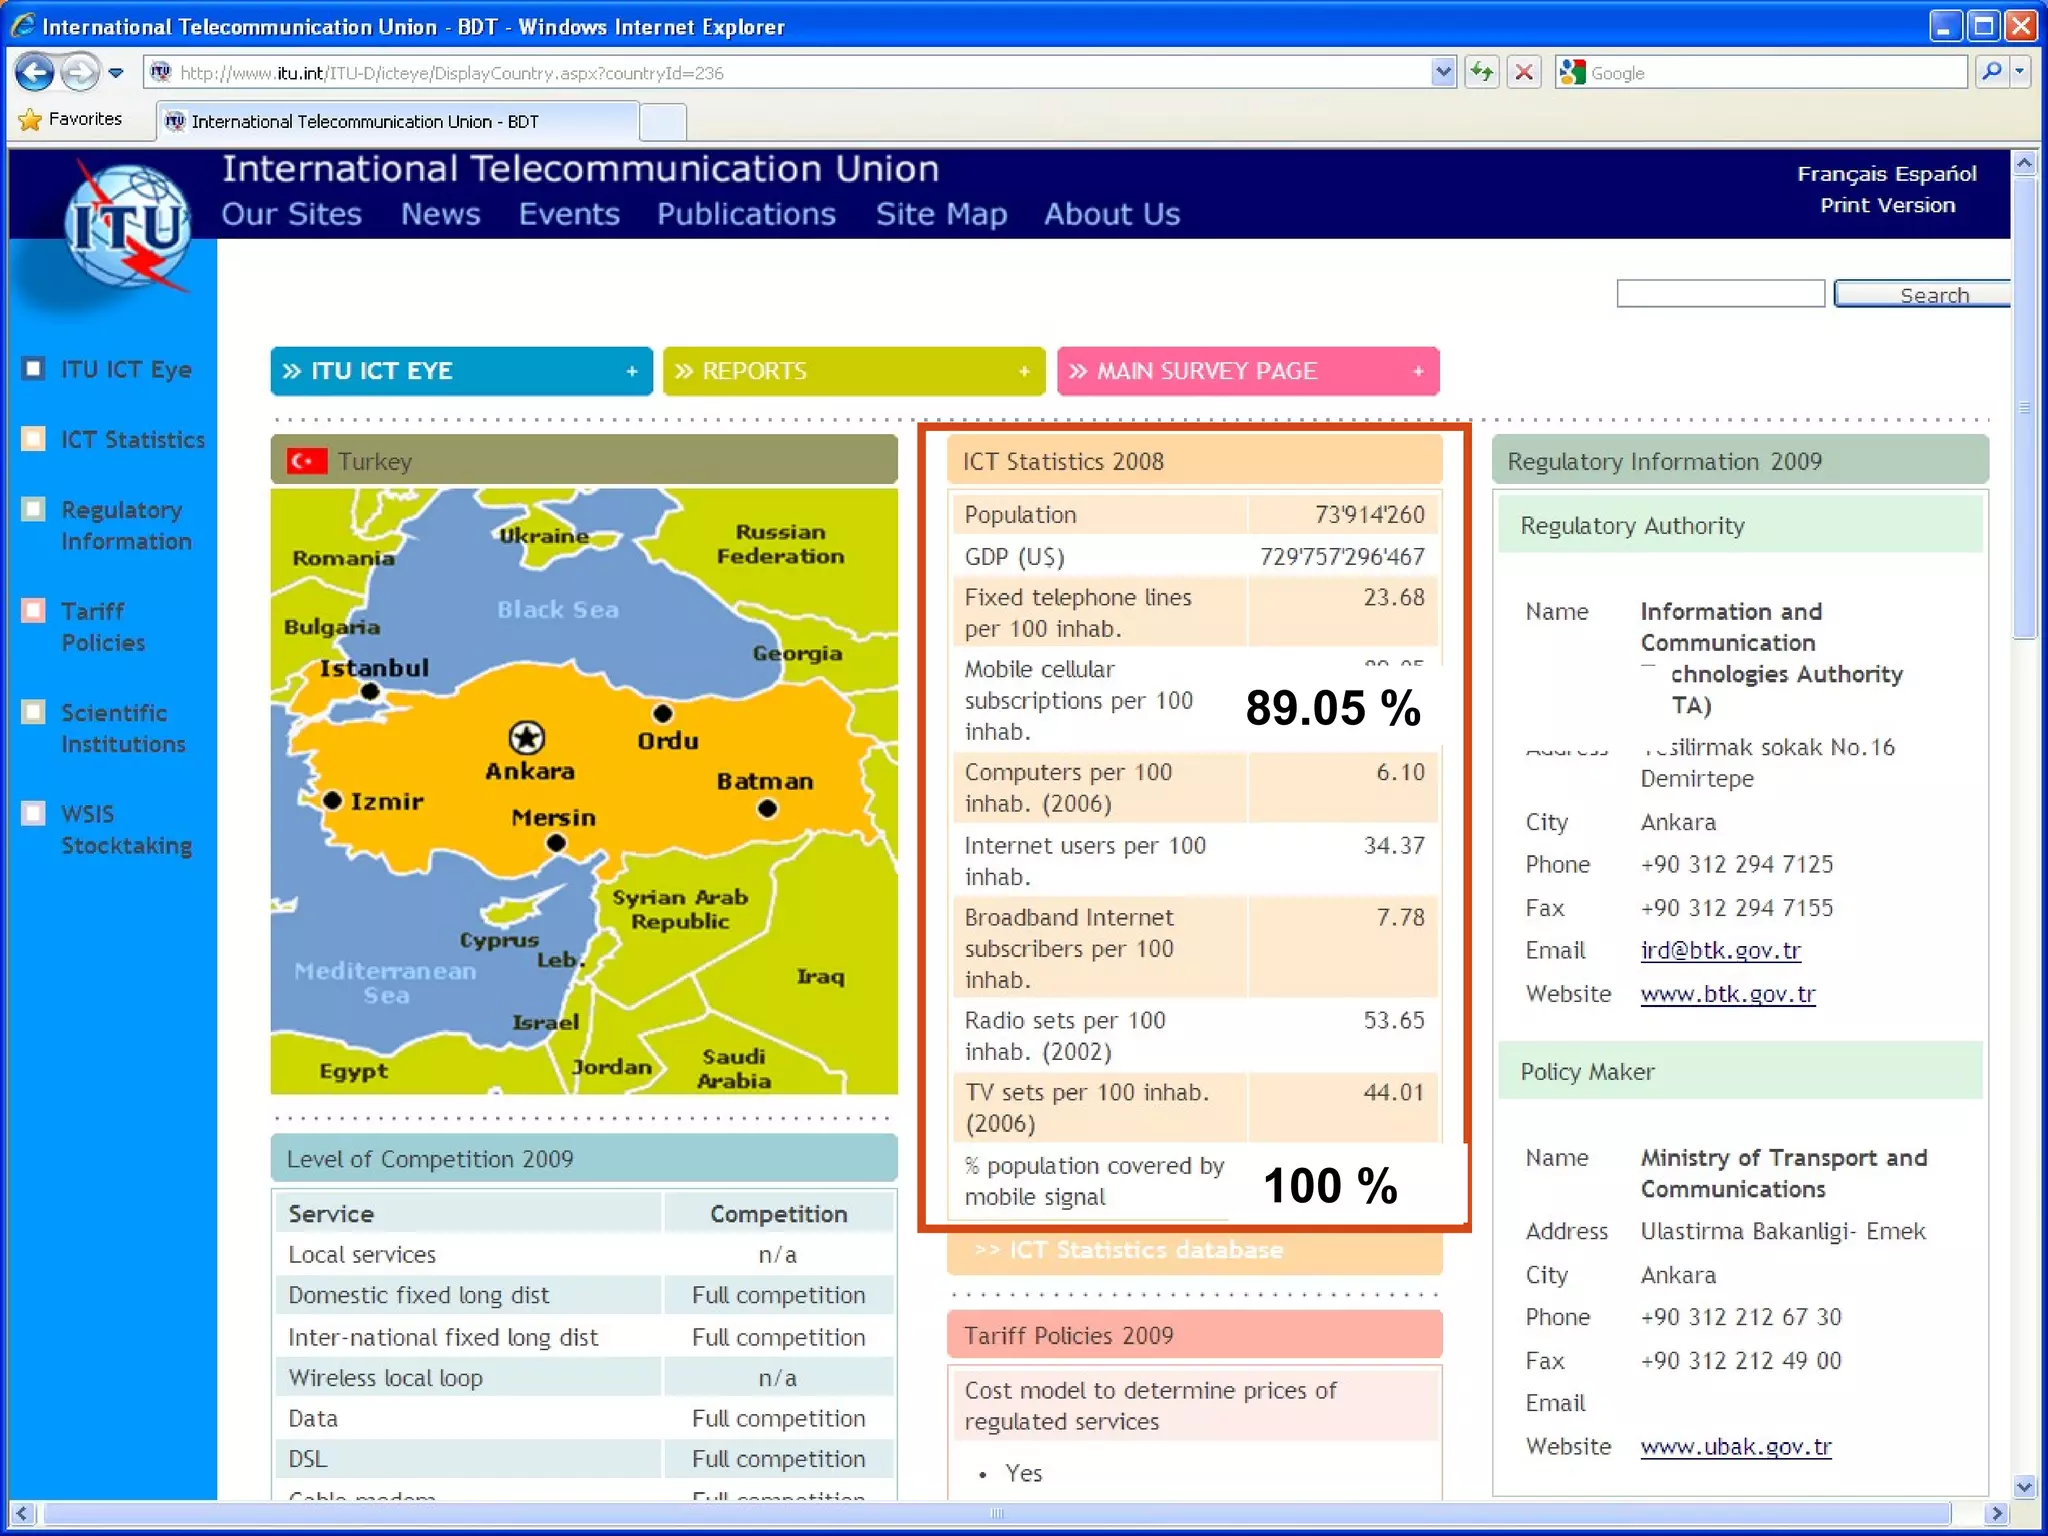2048x1536 pixels.
Task: Toggle the ITU ICT Eye sidebar checkbox
Action: 34,369
